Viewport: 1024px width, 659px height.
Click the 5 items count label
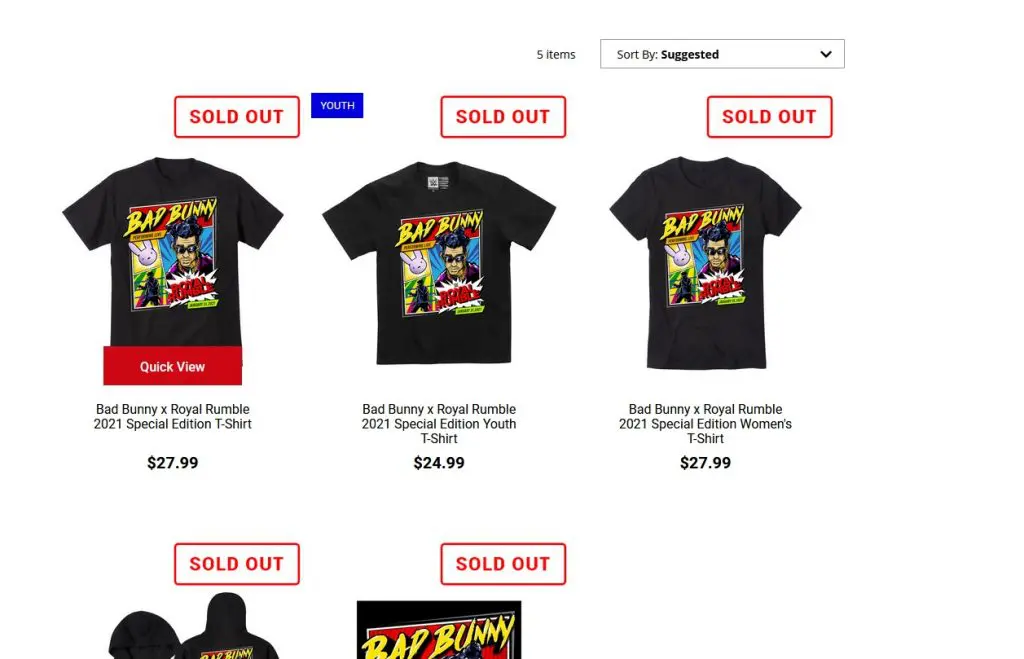[556, 55]
